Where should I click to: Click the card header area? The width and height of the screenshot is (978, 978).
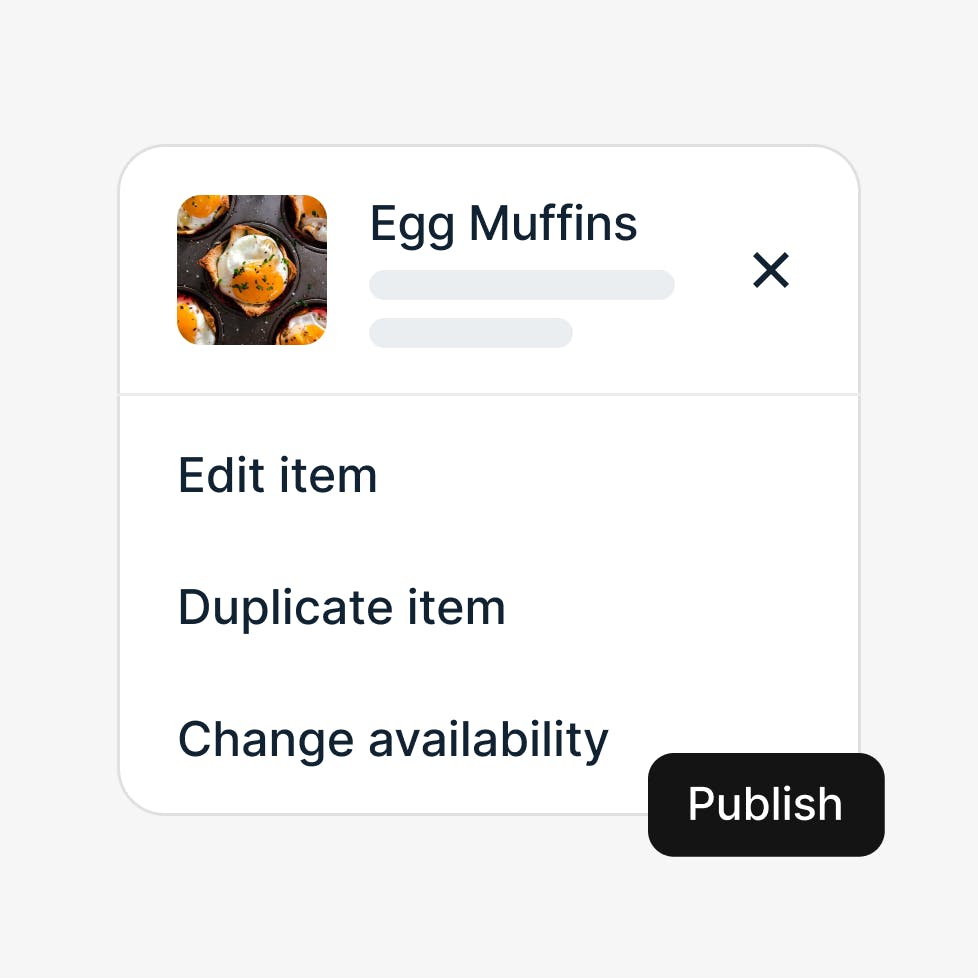(x=489, y=270)
